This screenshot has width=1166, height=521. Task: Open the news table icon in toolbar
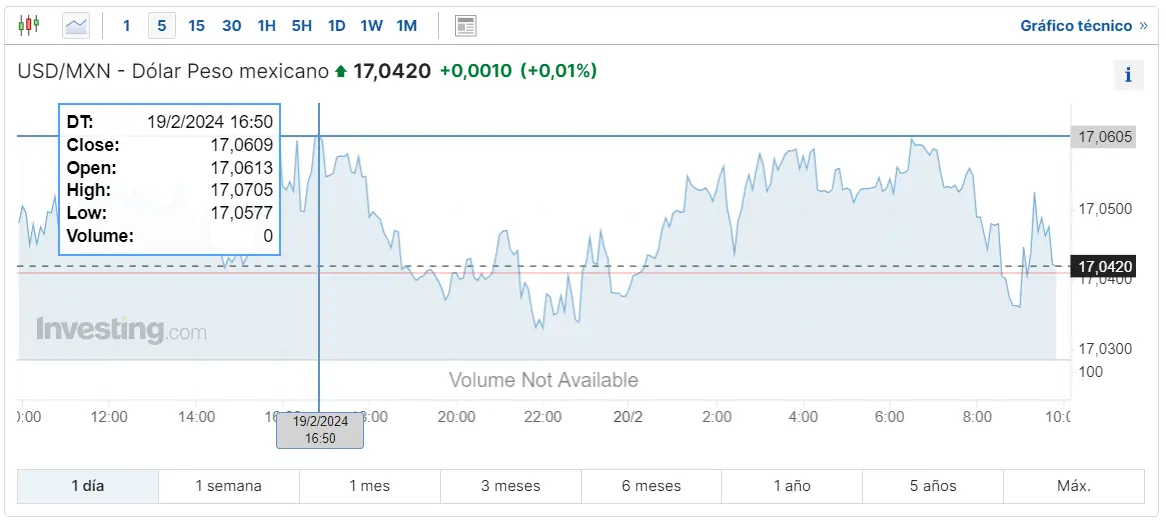point(466,26)
